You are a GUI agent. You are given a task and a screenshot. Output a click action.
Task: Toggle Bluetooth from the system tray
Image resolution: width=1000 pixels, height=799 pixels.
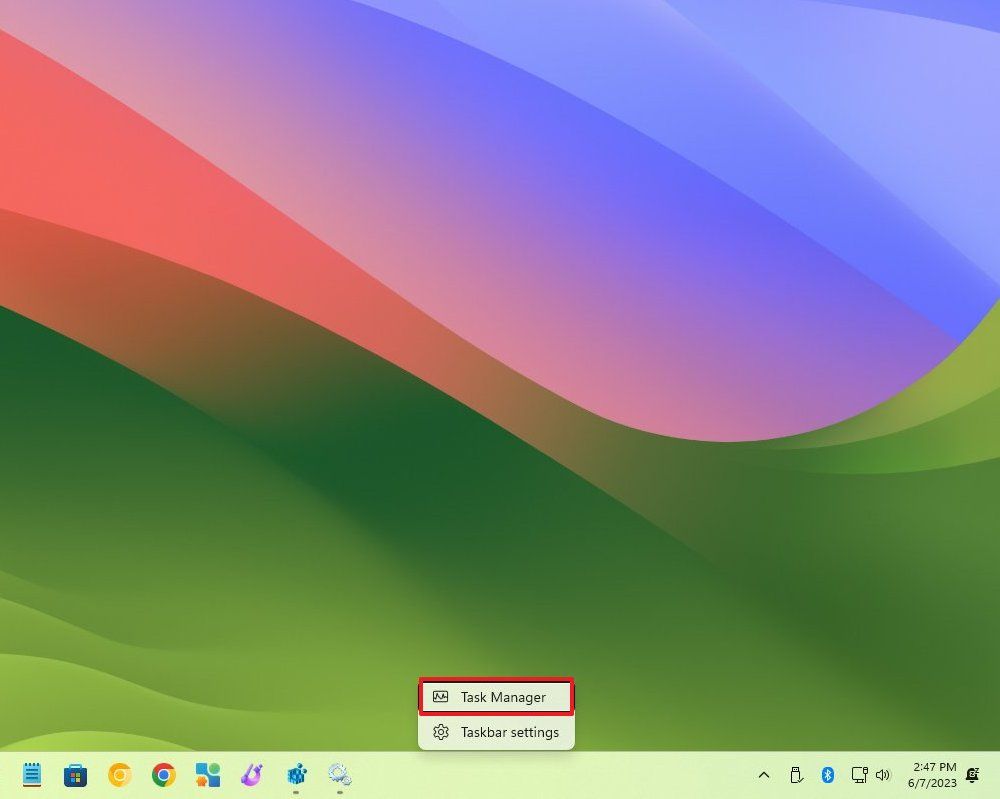tap(828, 775)
